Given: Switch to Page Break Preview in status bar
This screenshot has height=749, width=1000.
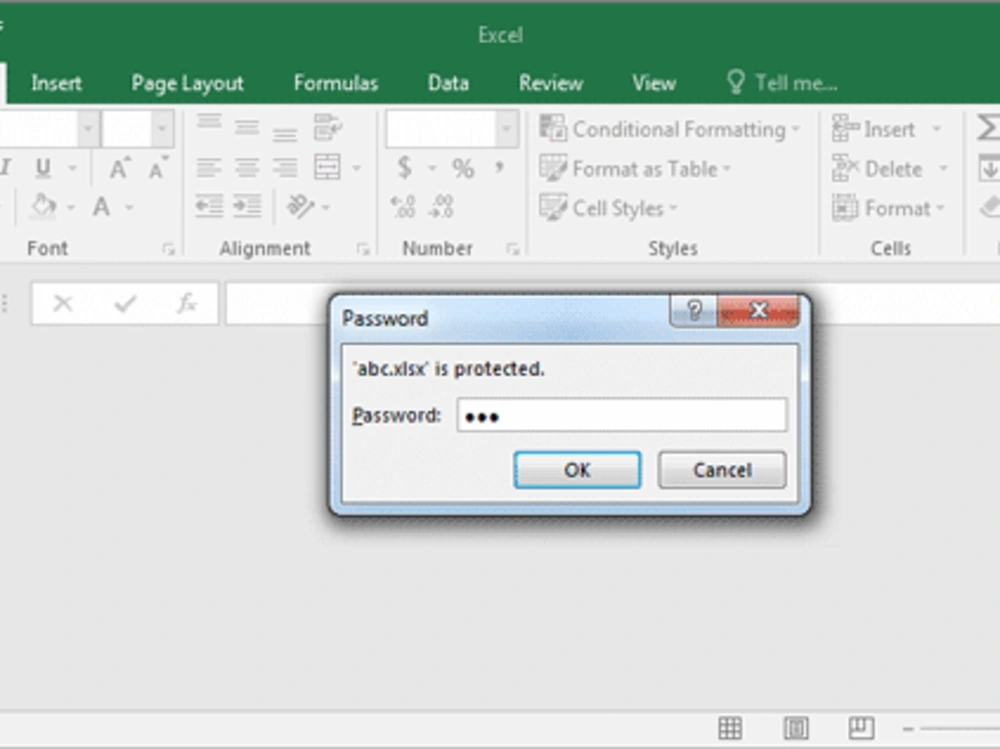Looking at the screenshot, I should click(x=861, y=728).
